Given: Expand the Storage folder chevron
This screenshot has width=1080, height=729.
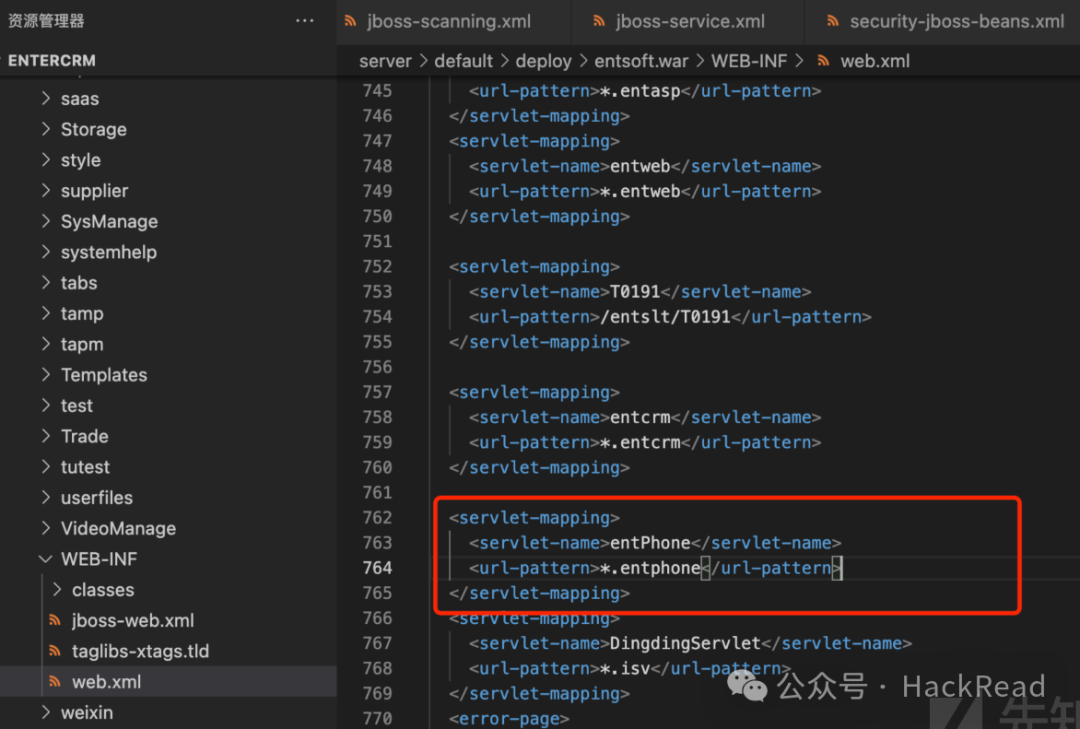Looking at the screenshot, I should tap(45, 129).
